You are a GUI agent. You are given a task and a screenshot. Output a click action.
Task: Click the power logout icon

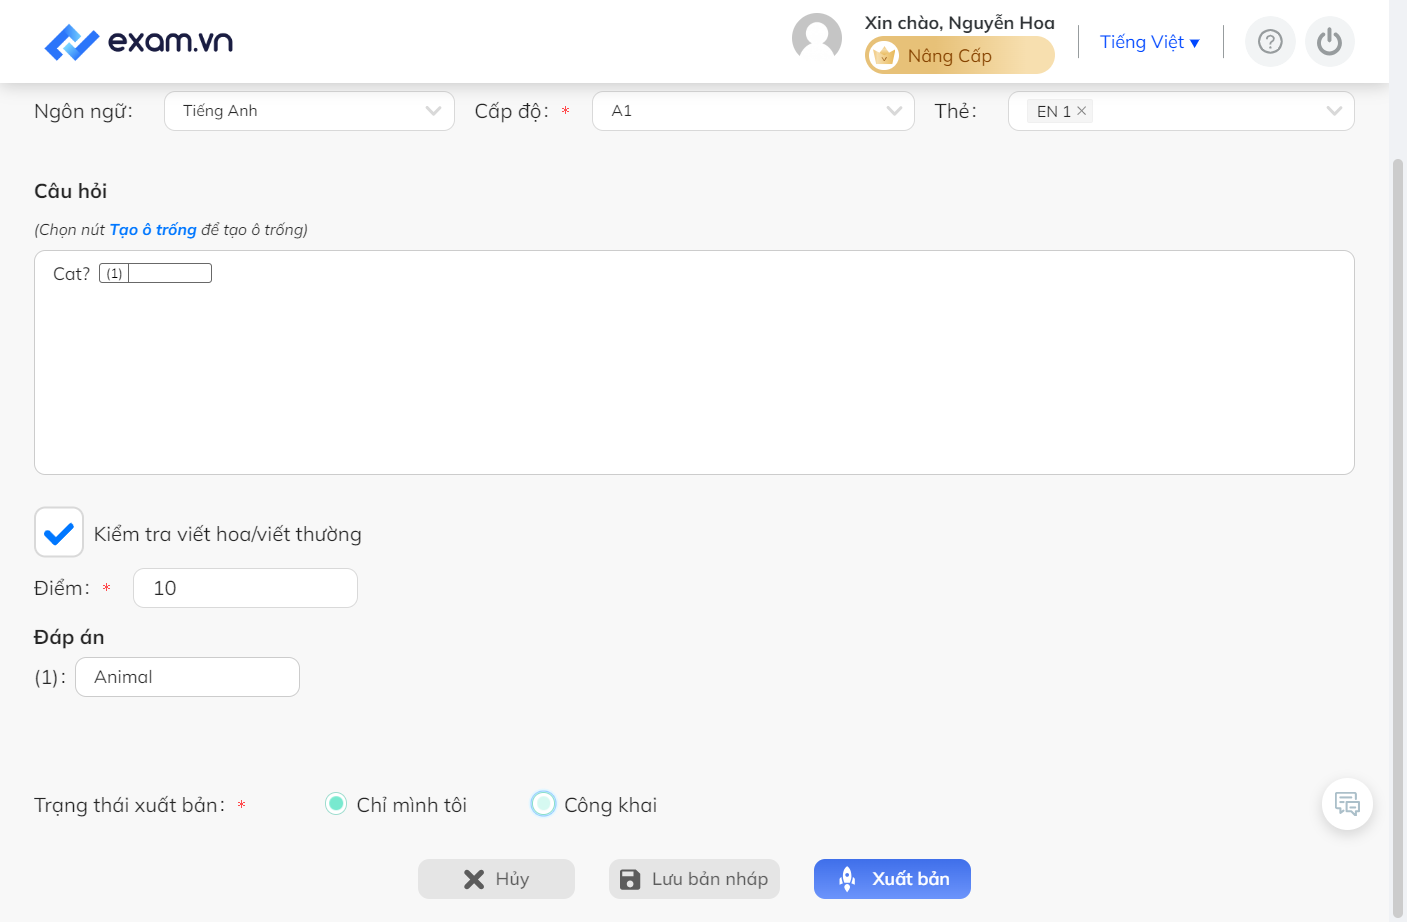pyautogui.click(x=1330, y=42)
